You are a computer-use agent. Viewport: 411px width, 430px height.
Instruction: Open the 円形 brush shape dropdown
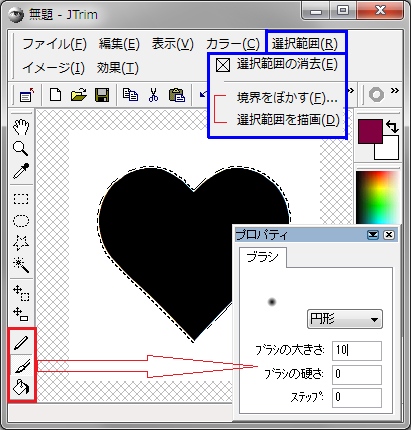pos(345,319)
